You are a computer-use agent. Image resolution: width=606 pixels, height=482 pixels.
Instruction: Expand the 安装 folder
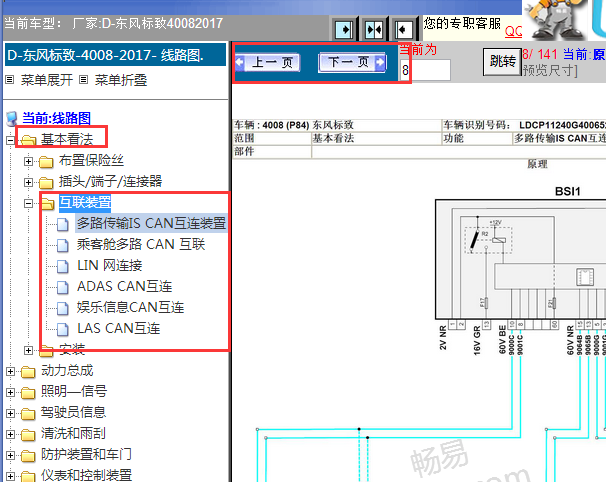click(x=28, y=350)
